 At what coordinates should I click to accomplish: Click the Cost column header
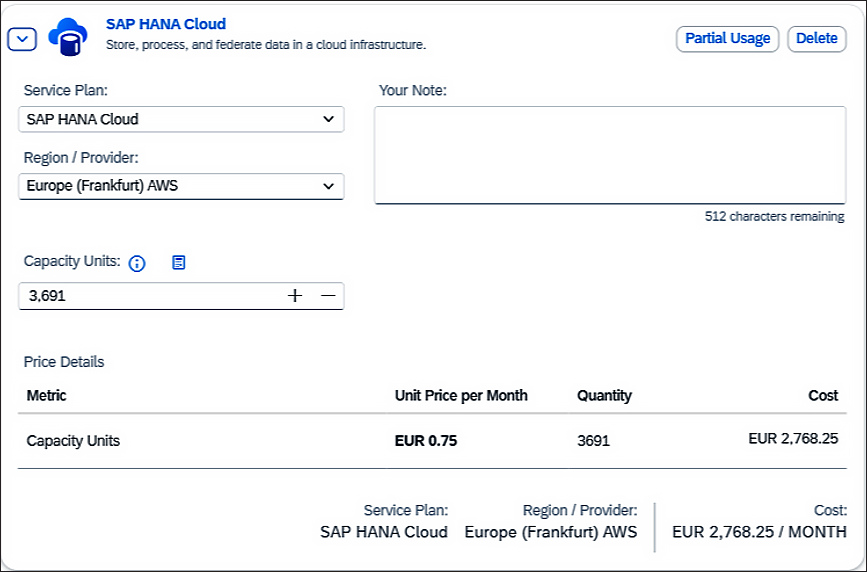pyautogui.click(x=823, y=396)
